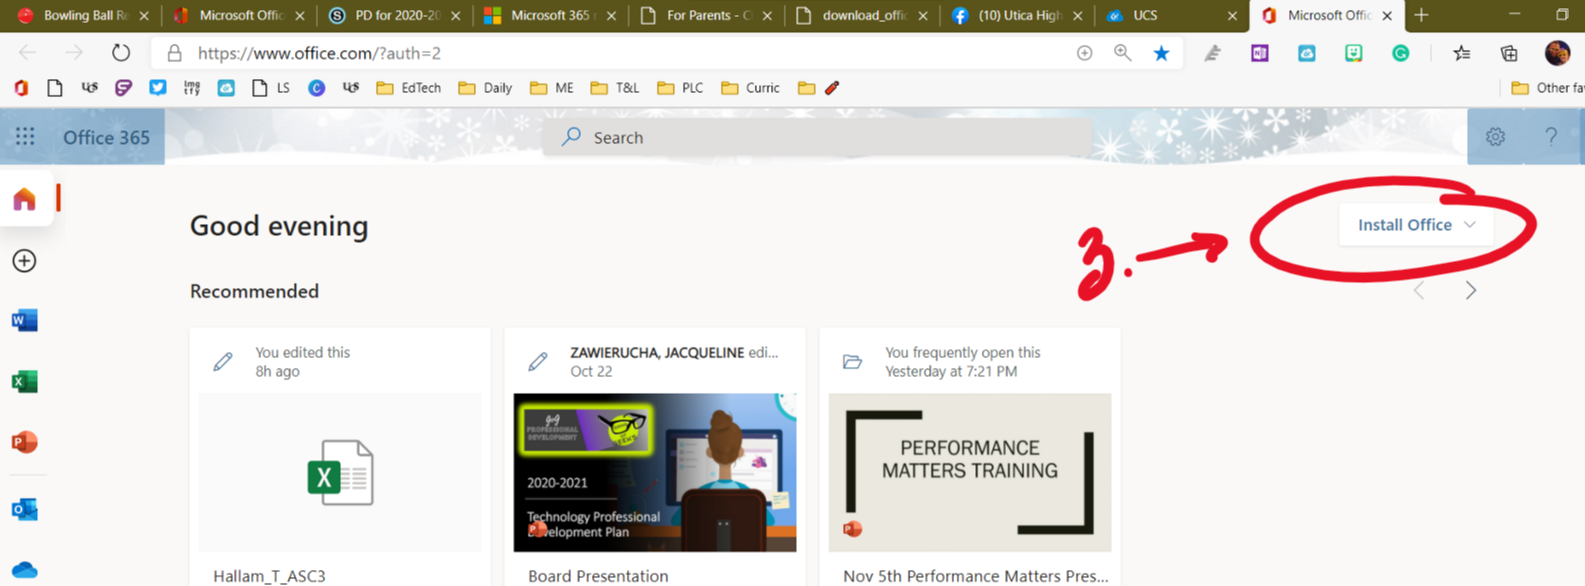The width and height of the screenshot is (1585, 586).
Task: Open the EdTech bookmarks folder
Action: (x=409, y=88)
